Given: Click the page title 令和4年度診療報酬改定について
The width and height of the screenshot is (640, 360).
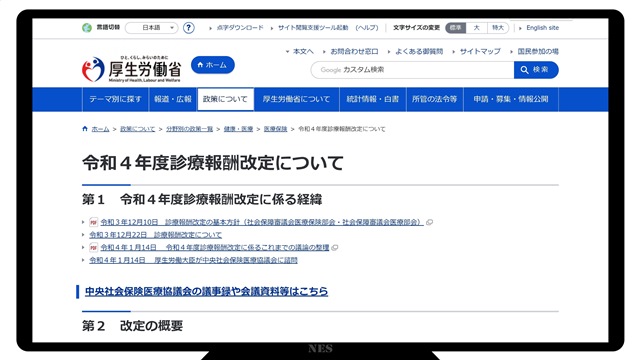Looking at the screenshot, I should coord(213,163).
